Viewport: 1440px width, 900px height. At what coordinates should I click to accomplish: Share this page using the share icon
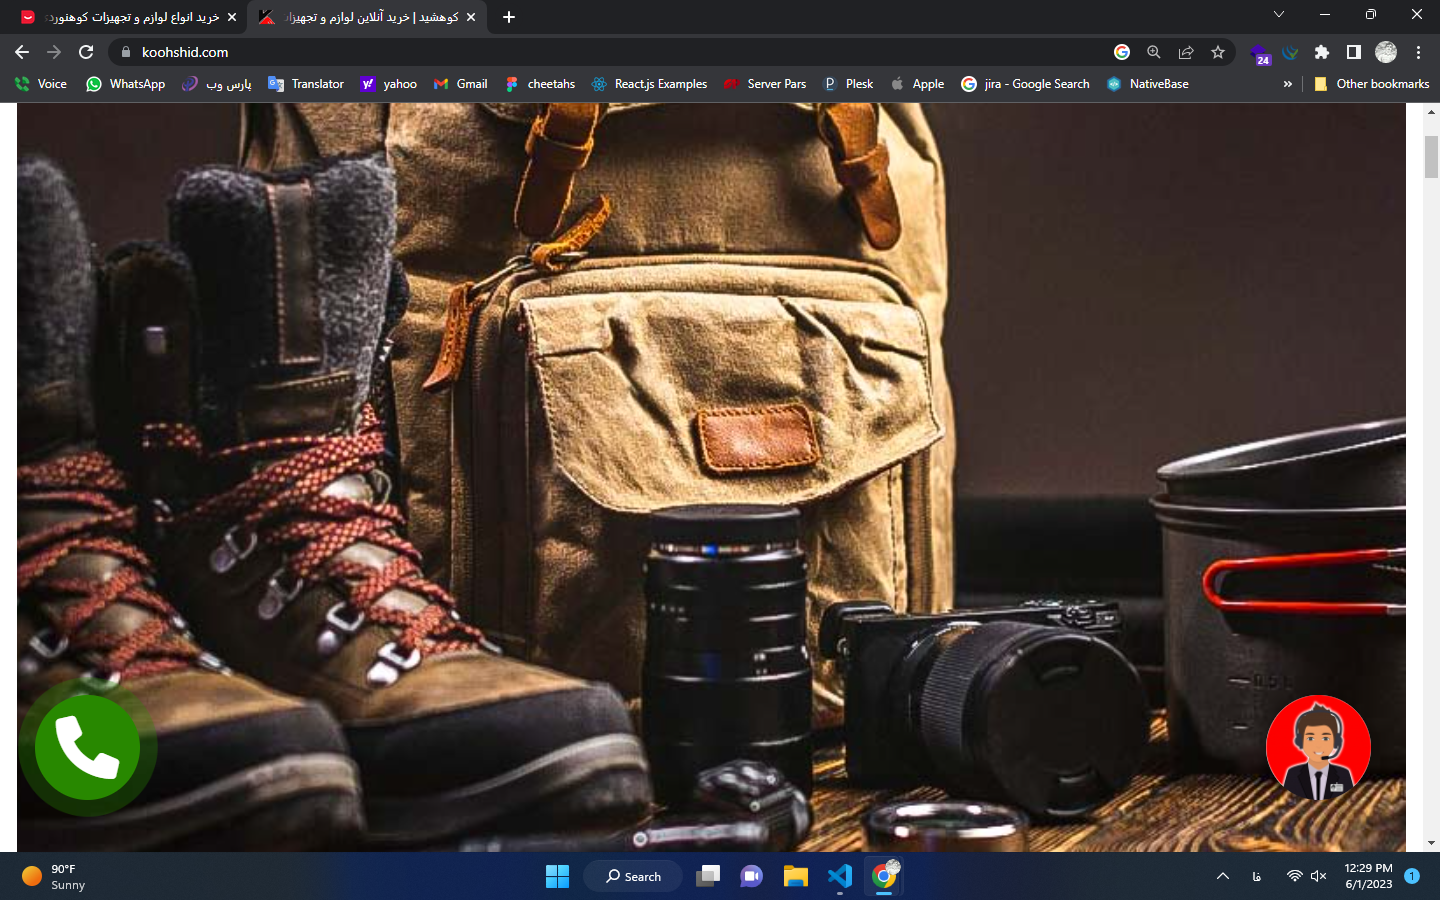point(1185,52)
